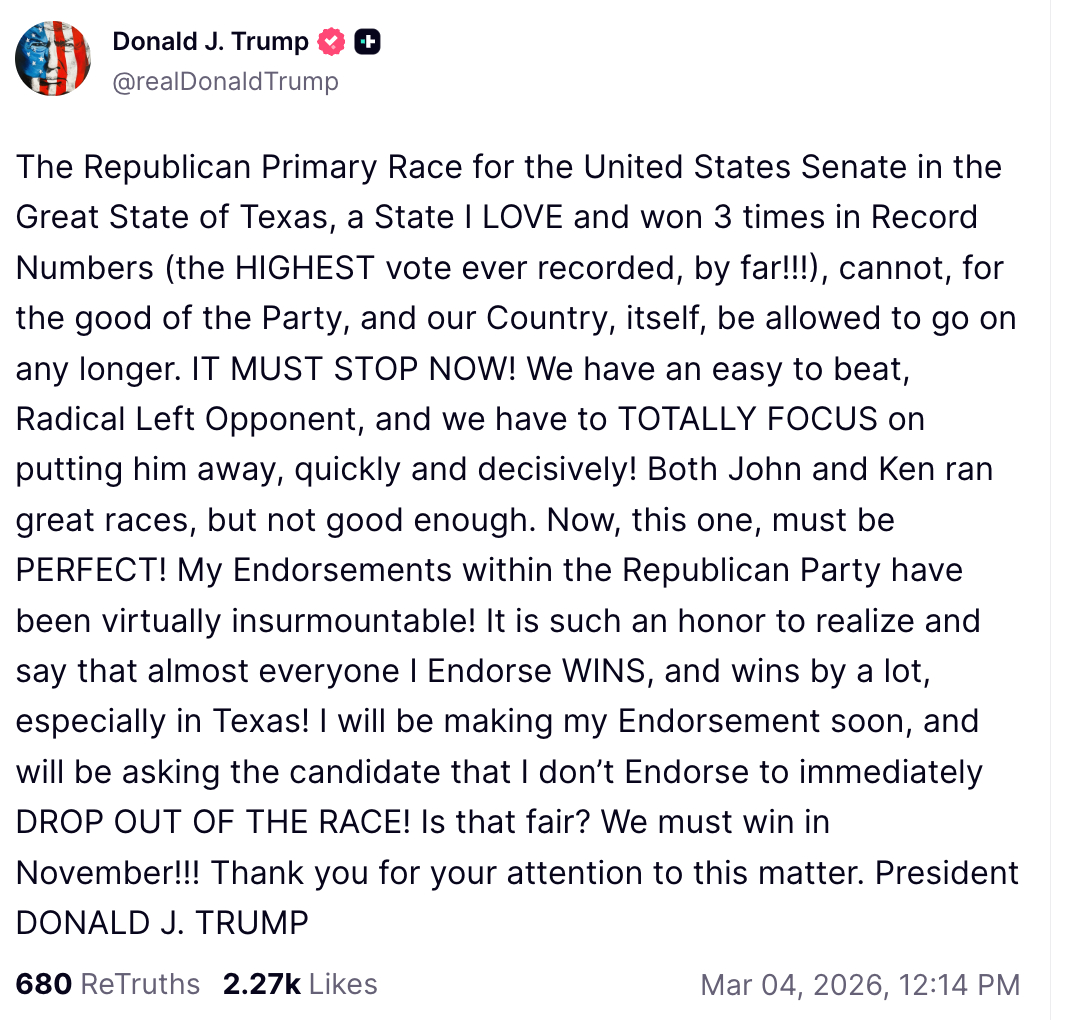Click Donald J. Trump's profile avatar

click(x=54, y=57)
